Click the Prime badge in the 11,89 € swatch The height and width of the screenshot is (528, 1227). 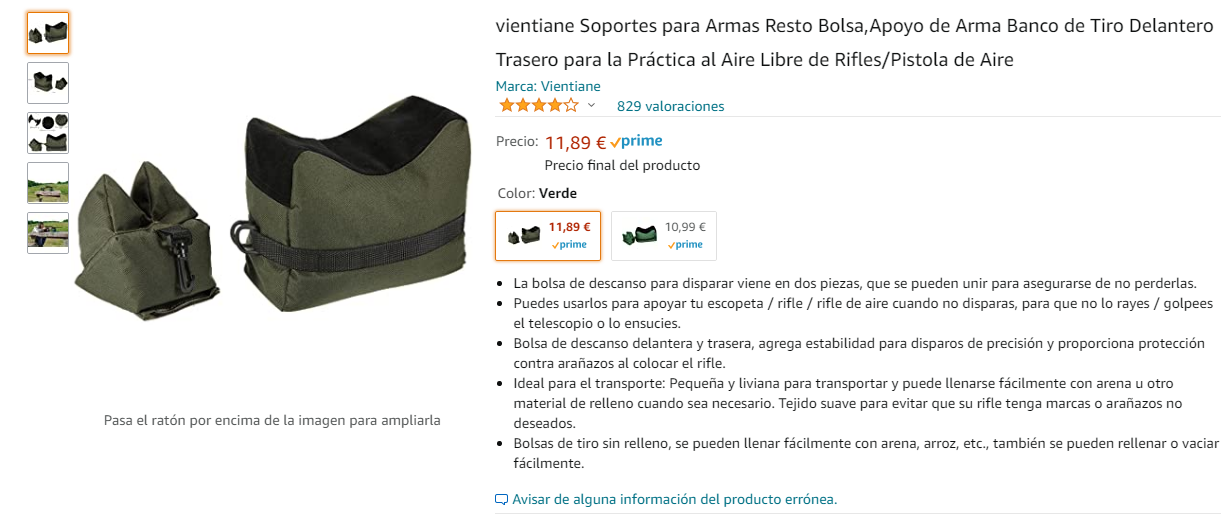pyautogui.click(x=569, y=245)
